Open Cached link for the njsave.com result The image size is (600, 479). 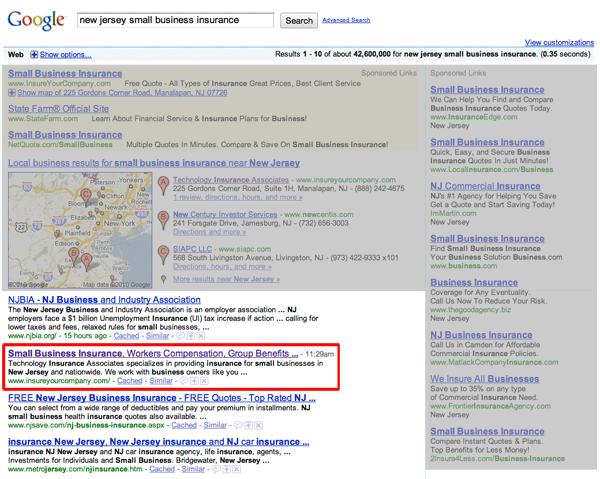pos(184,425)
